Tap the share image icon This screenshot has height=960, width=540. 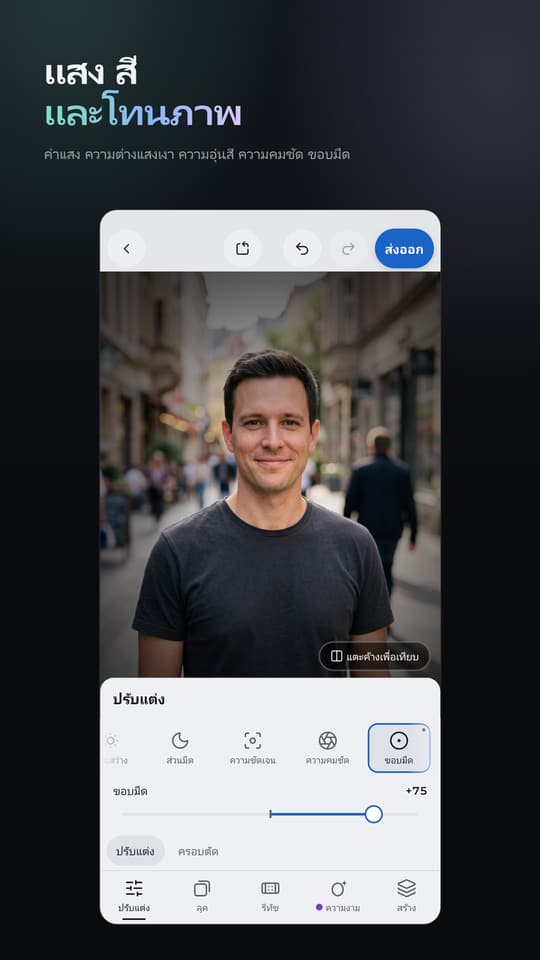click(242, 249)
